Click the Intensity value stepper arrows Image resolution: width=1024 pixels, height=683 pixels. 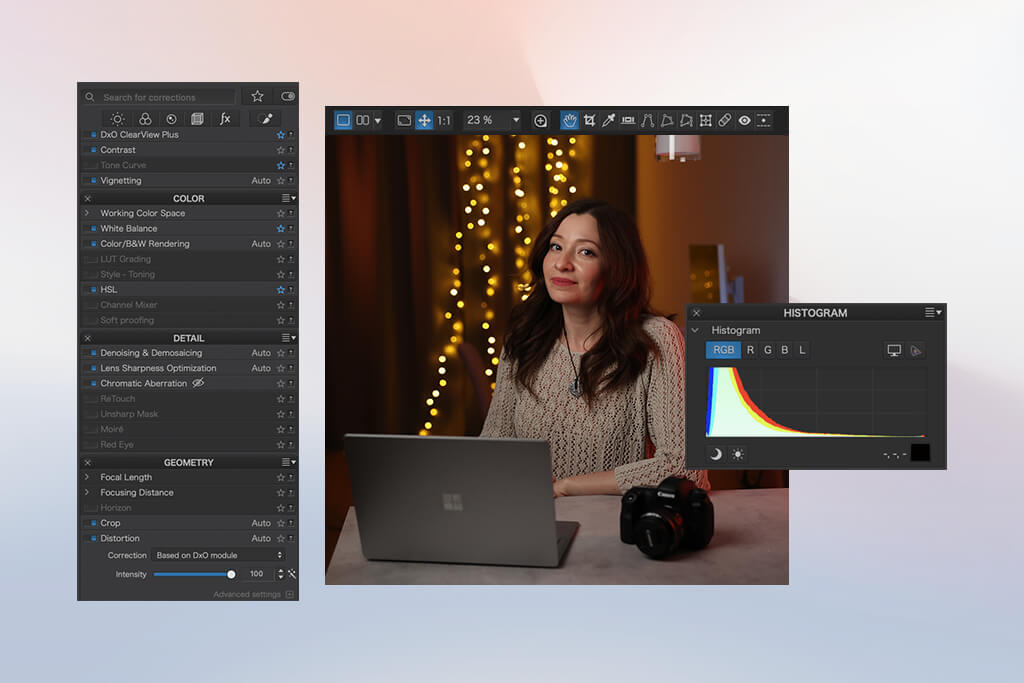click(281, 574)
